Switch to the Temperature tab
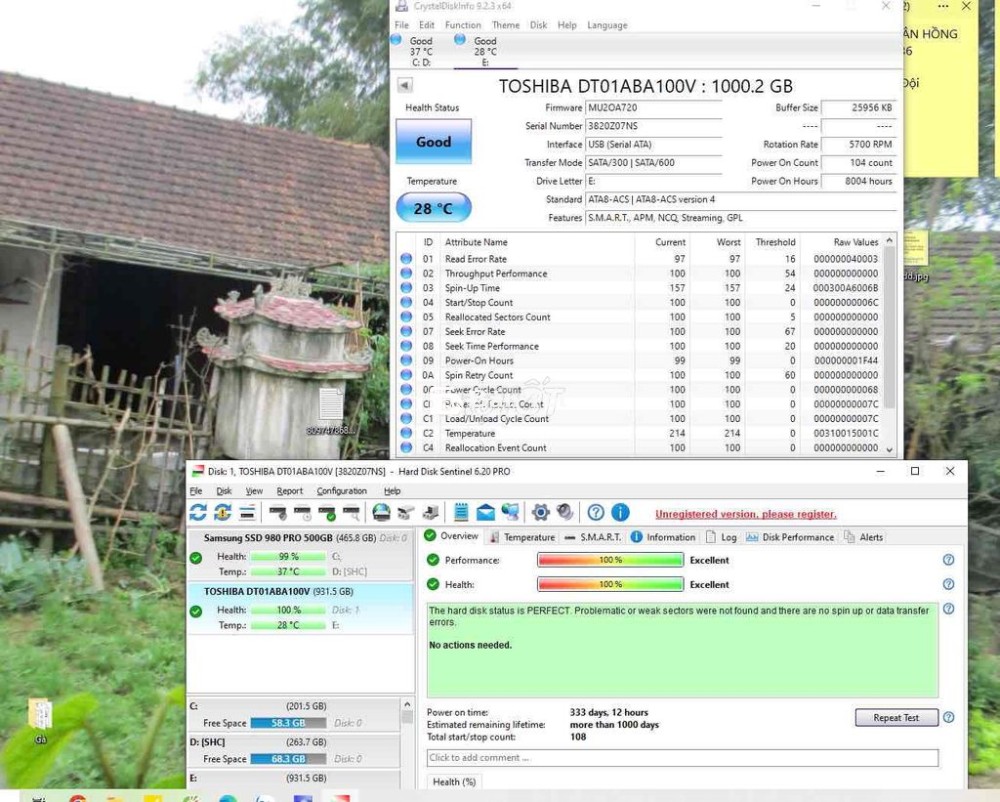Image resolution: width=1000 pixels, height=802 pixels. click(x=522, y=537)
